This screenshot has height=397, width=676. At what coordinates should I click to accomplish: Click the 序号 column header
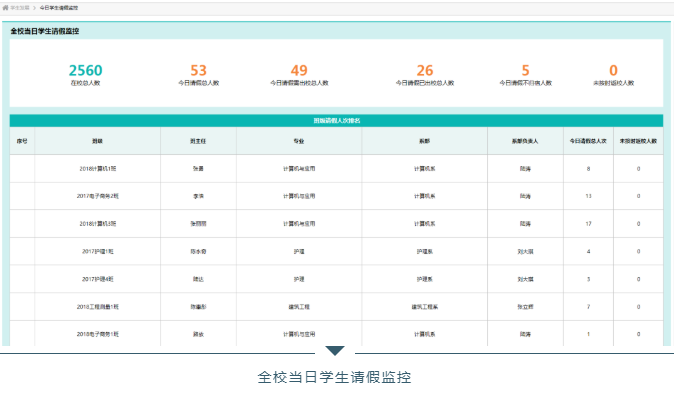[22, 141]
